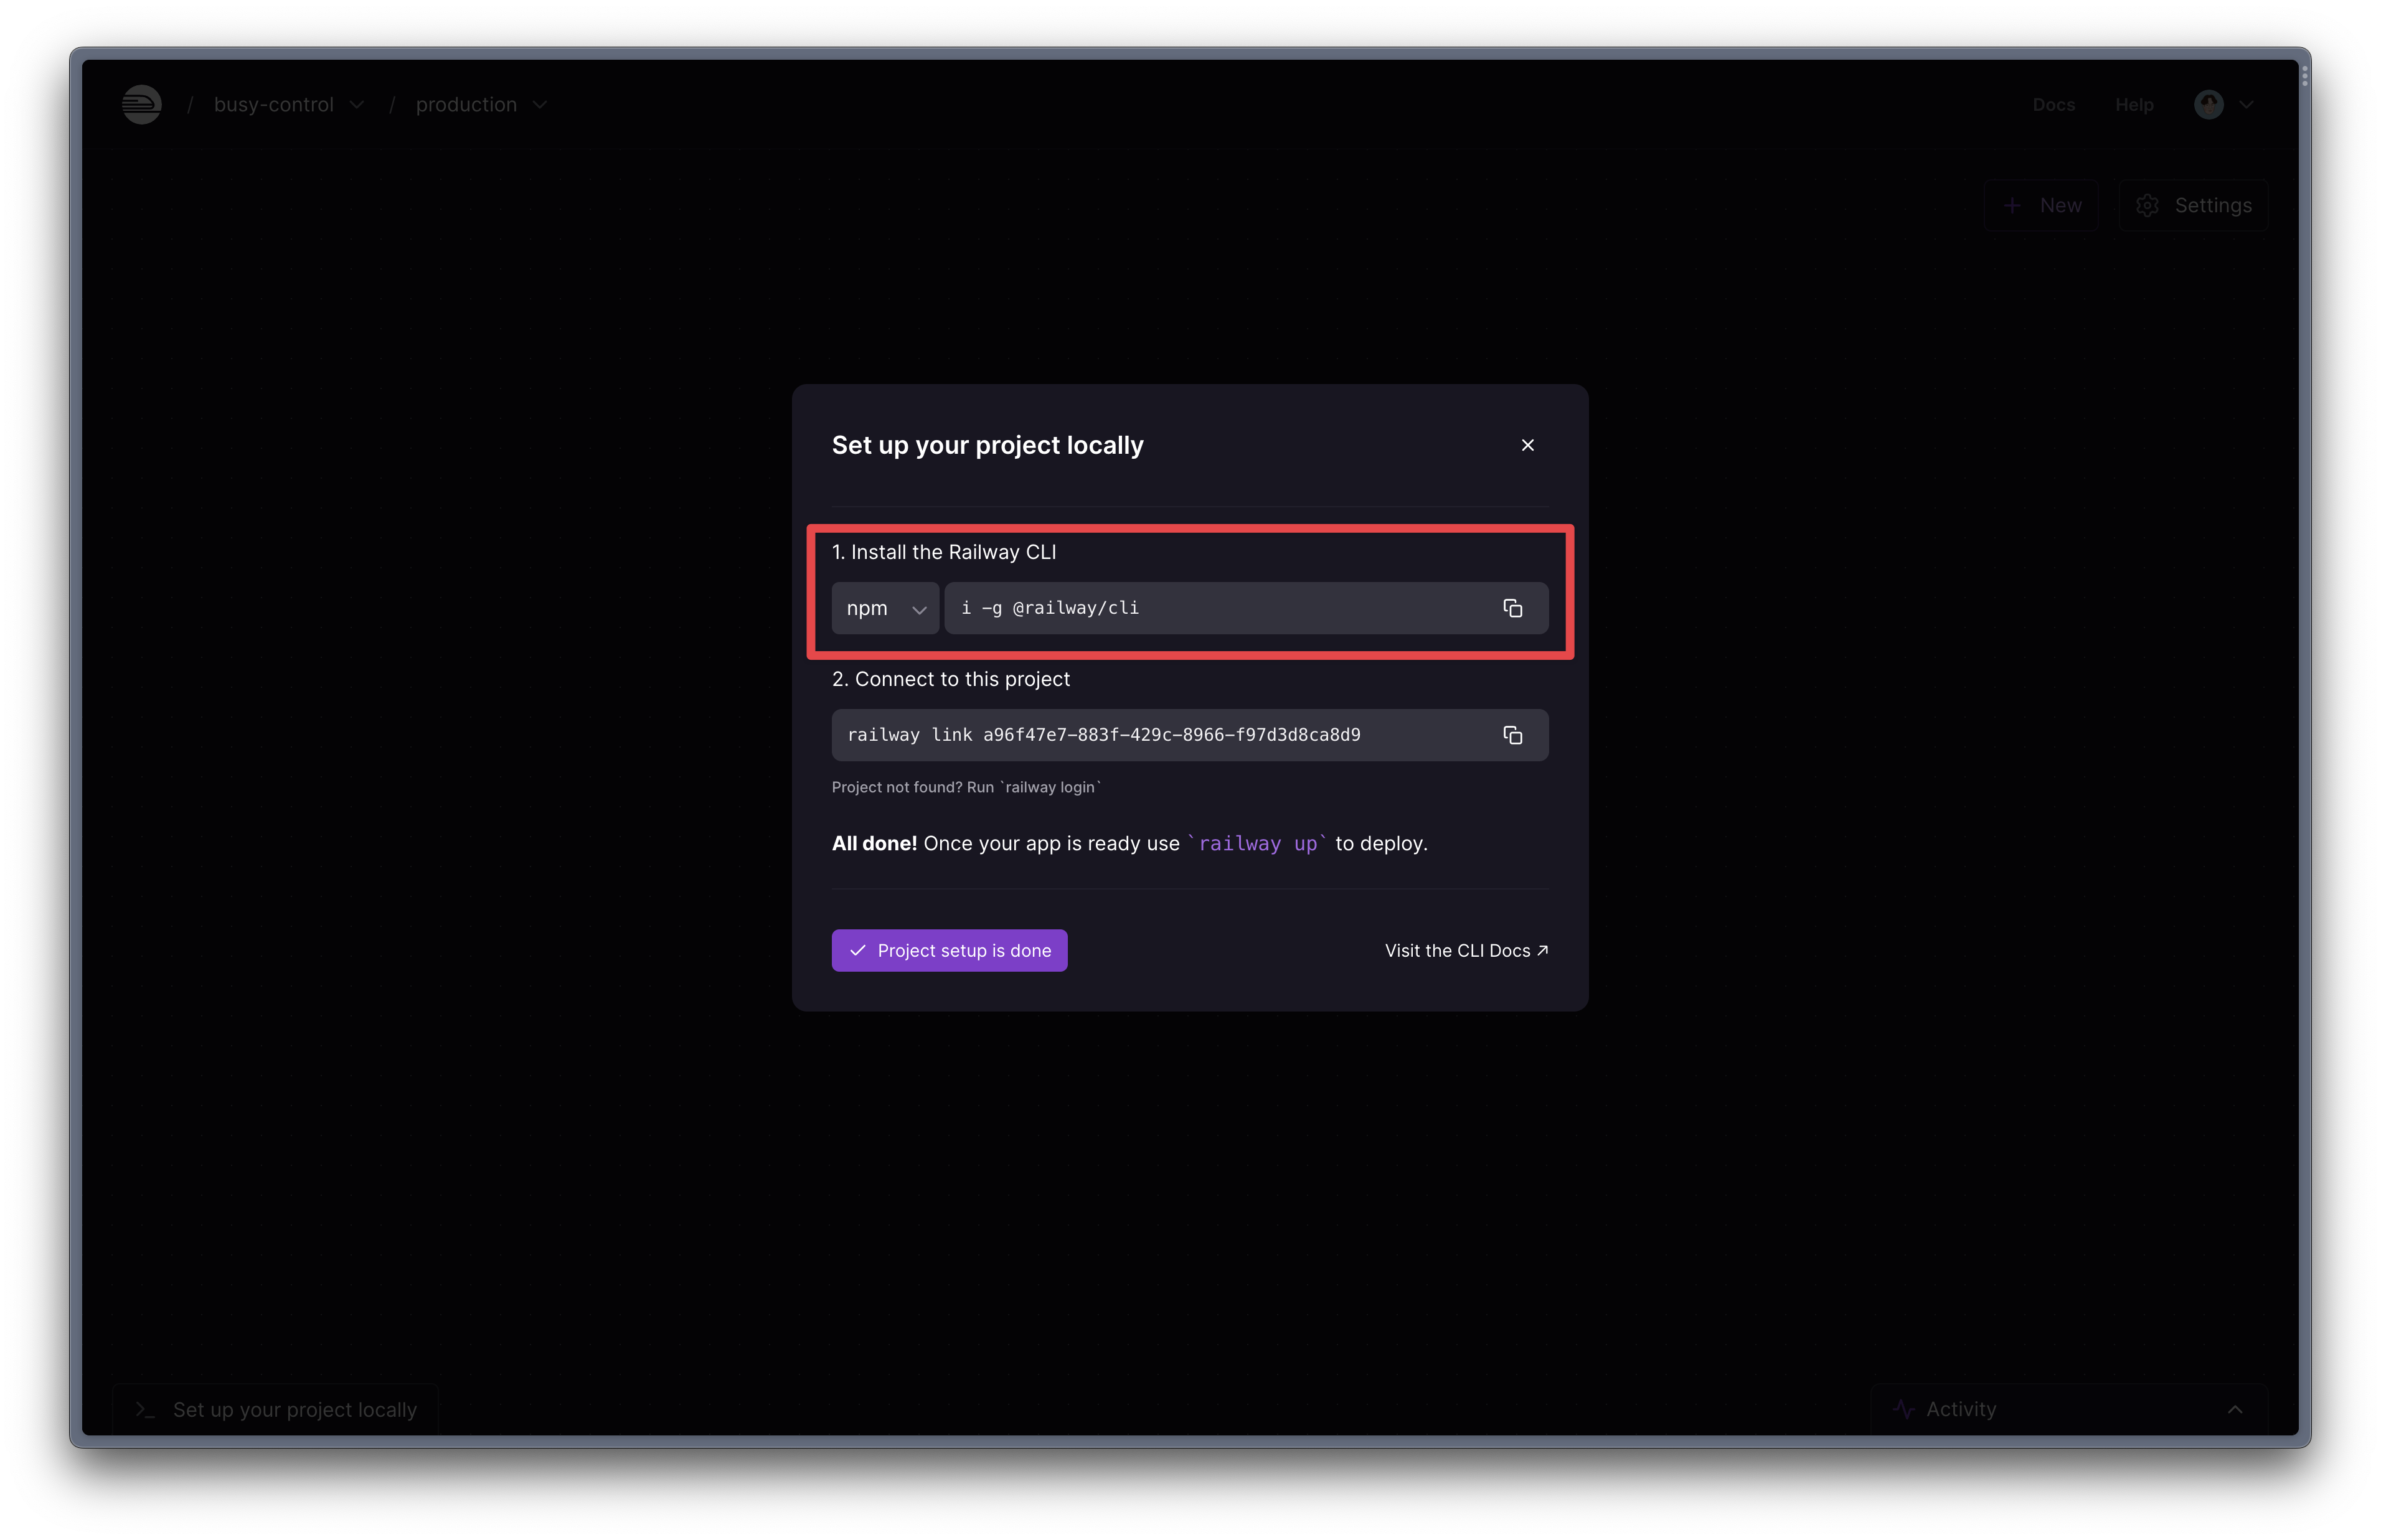Viewport: 2381px width, 1540px height.
Task: Select the npm package manager option
Action: click(x=885, y=607)
